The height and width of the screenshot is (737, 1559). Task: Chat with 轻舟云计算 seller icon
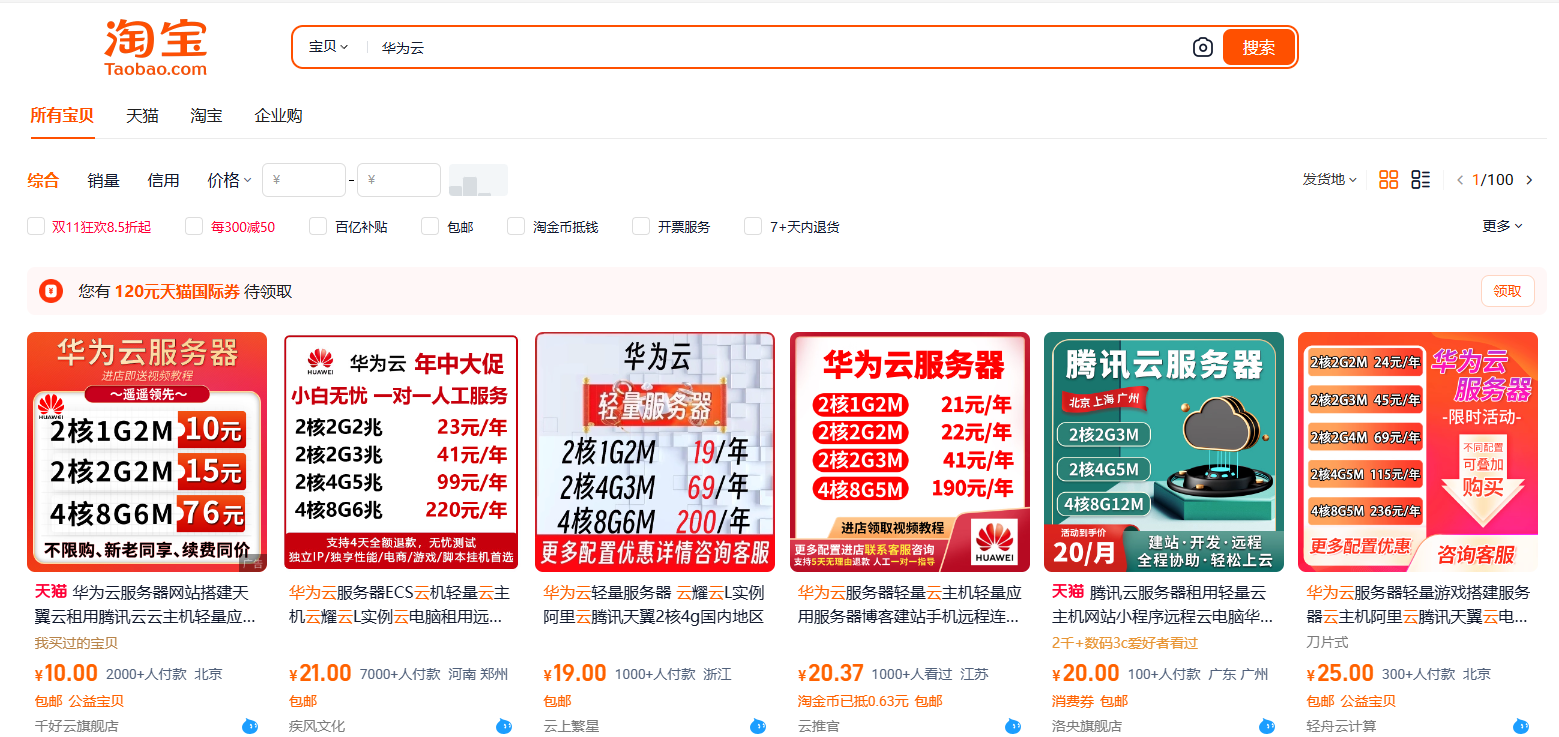[x=1521, y=726]
